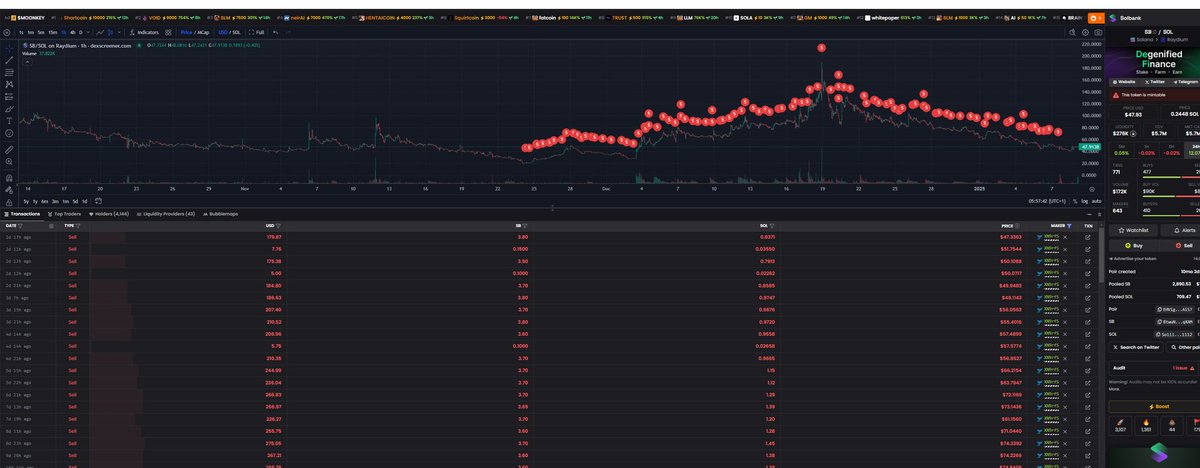Toggle magnet mode for drawings
Image resolution: width=1200 pixels, height=468 pixels.
9,177
